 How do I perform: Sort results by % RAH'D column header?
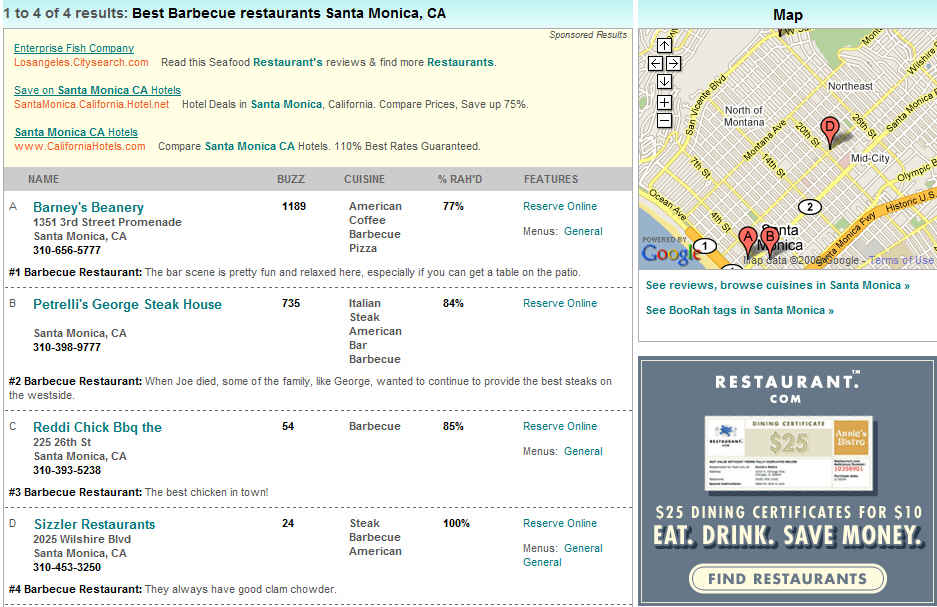click(460, 179)
